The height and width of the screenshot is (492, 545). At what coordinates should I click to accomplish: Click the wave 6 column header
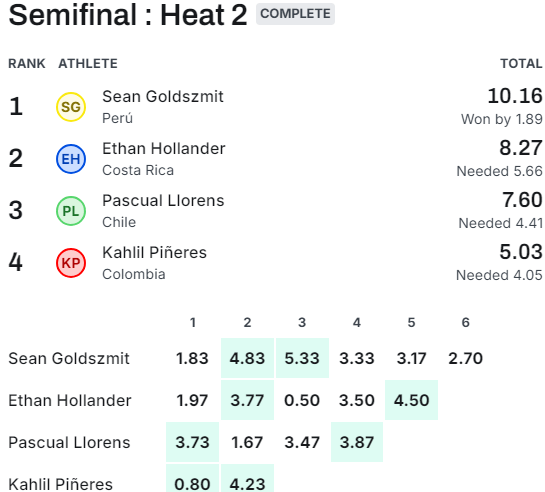point(466,322)
